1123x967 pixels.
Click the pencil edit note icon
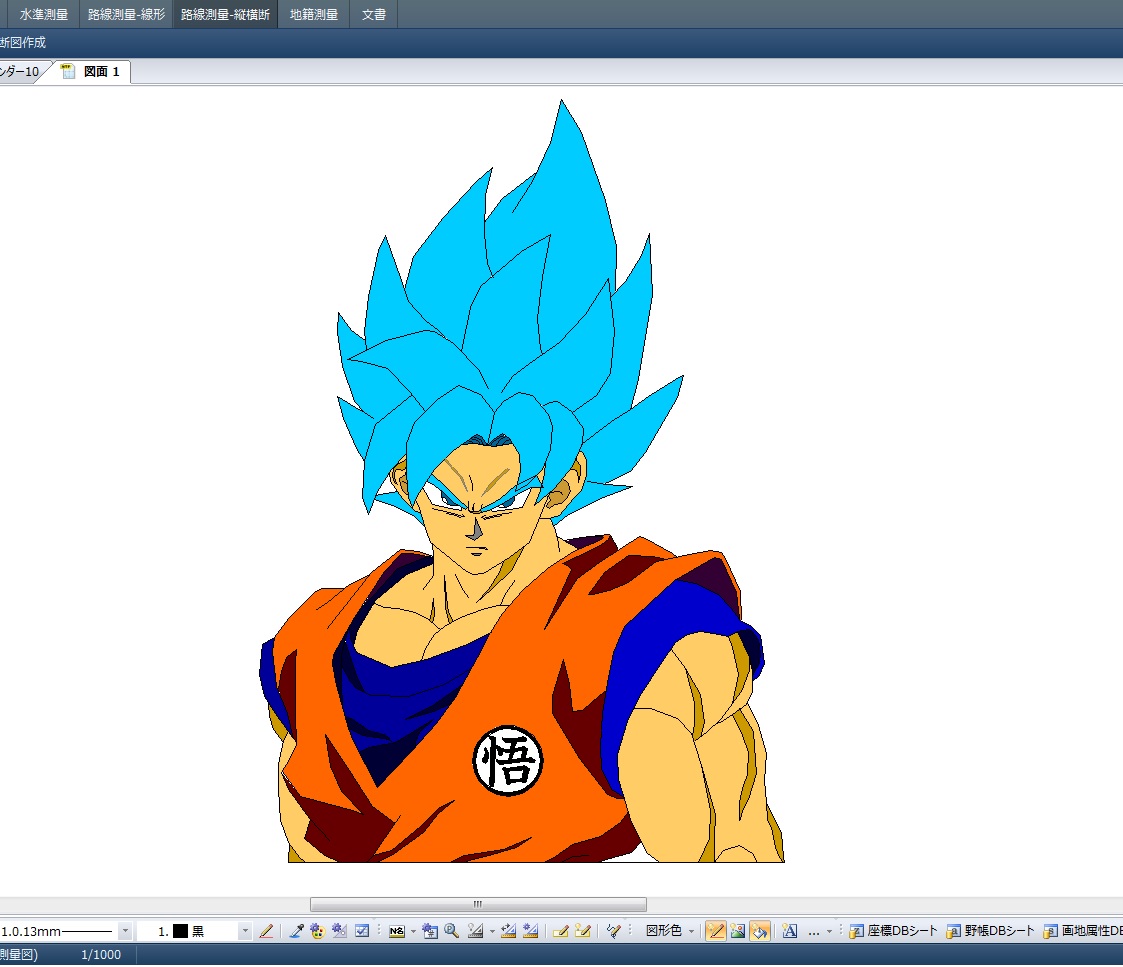click(561, 931)
